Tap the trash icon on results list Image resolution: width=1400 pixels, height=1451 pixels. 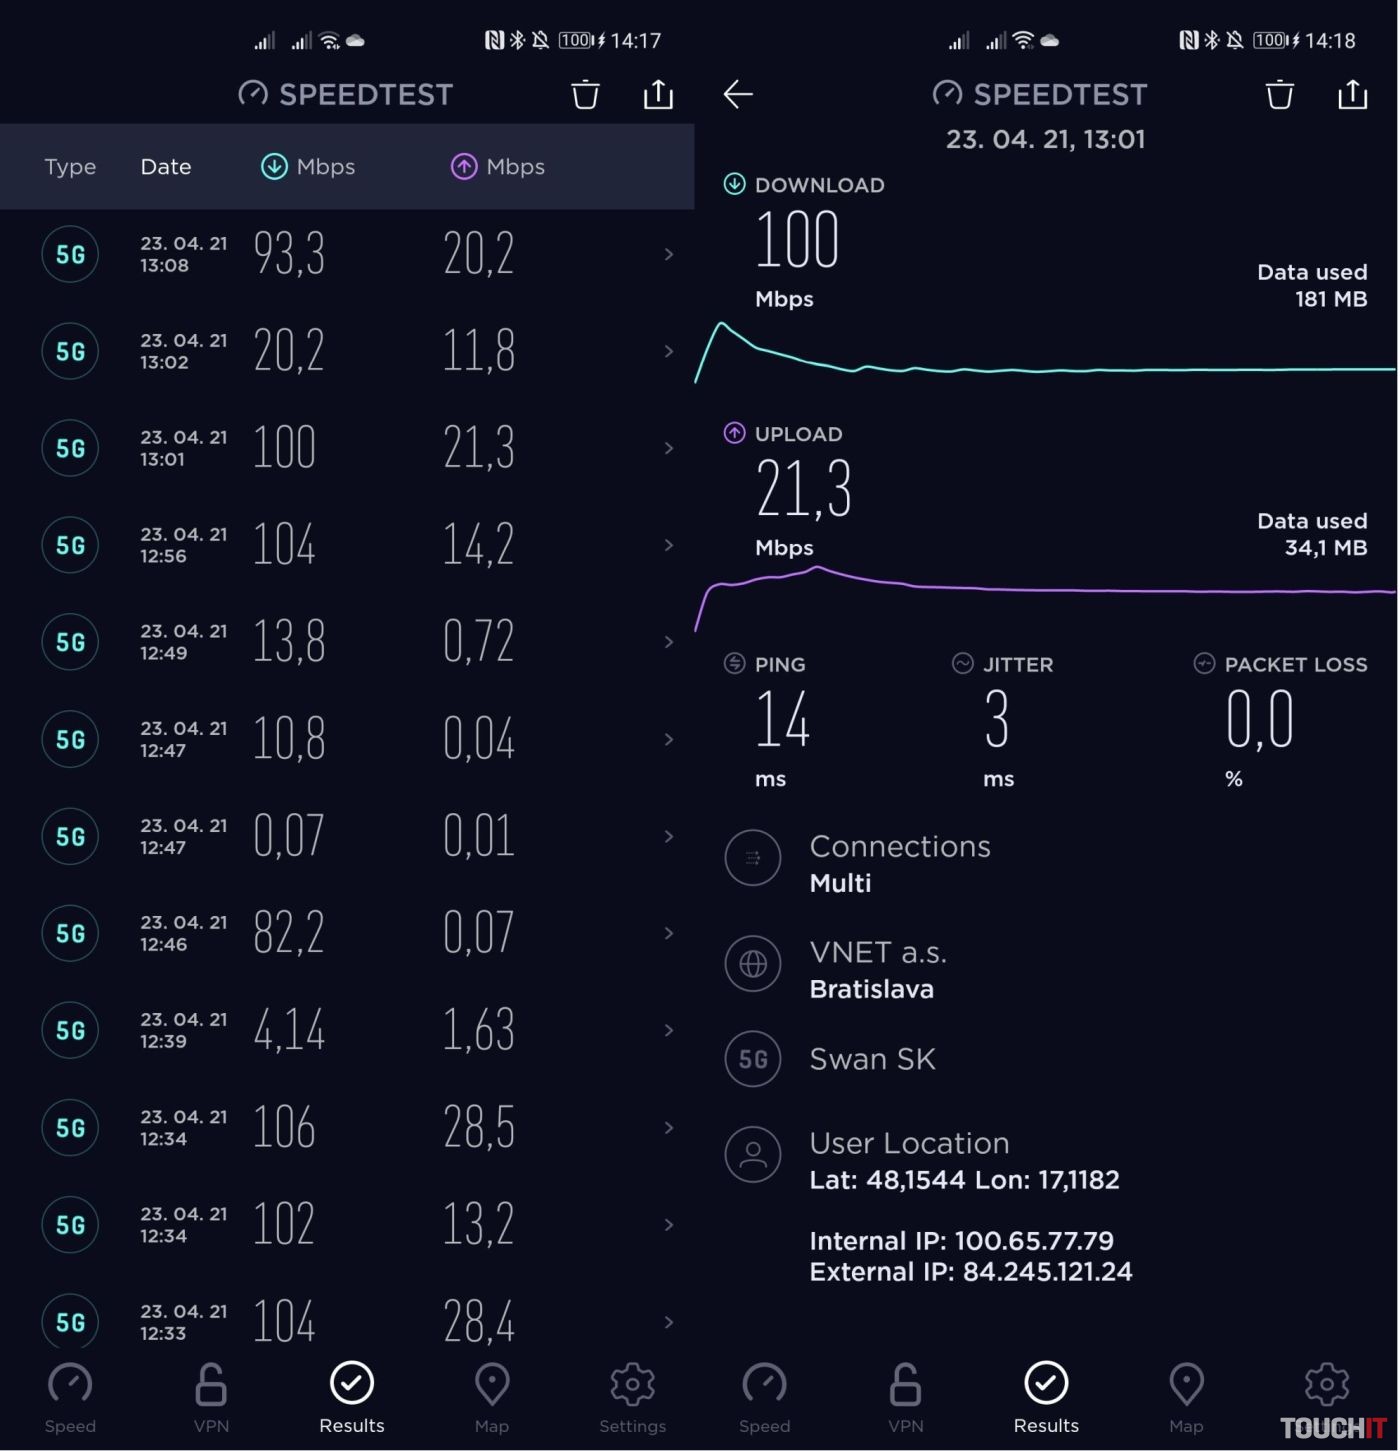(x=585, y=95)
